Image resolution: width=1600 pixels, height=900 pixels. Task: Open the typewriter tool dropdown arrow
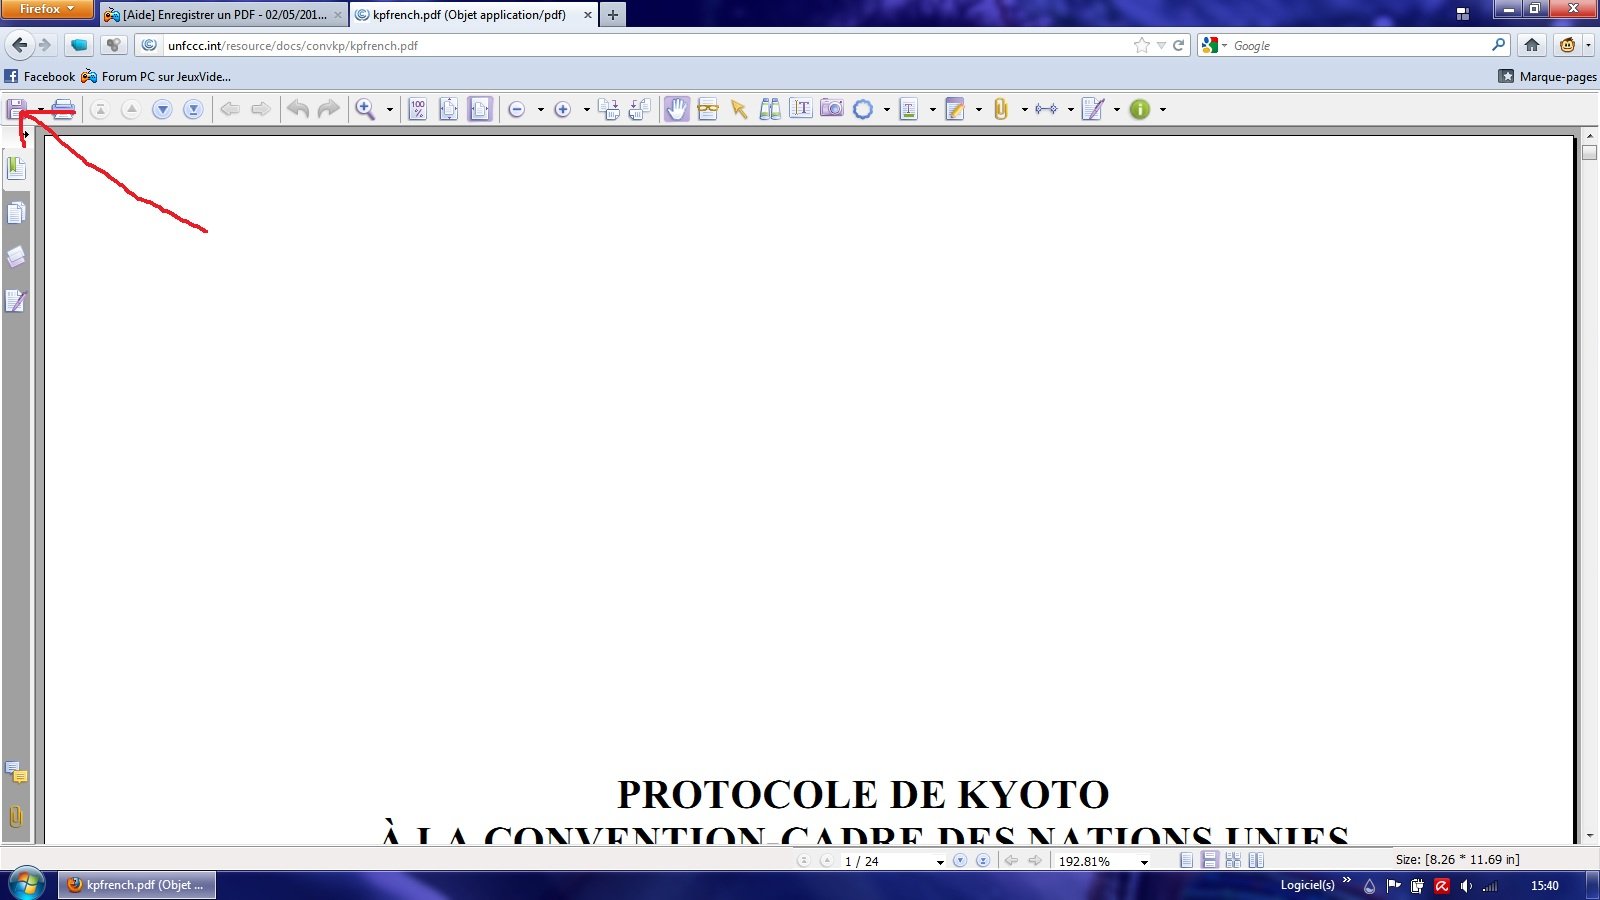(x=1116, y=109)
